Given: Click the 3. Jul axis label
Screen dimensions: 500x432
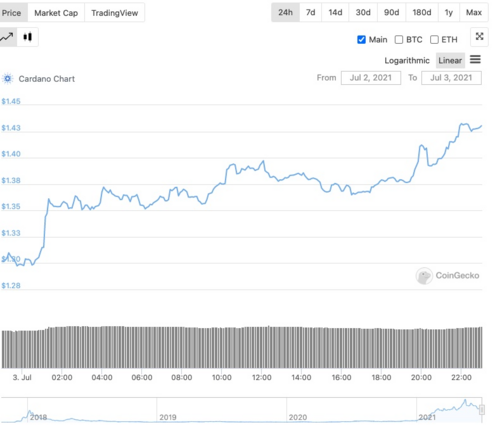Looking at the screenshot, I should click(x=22, y=378).
